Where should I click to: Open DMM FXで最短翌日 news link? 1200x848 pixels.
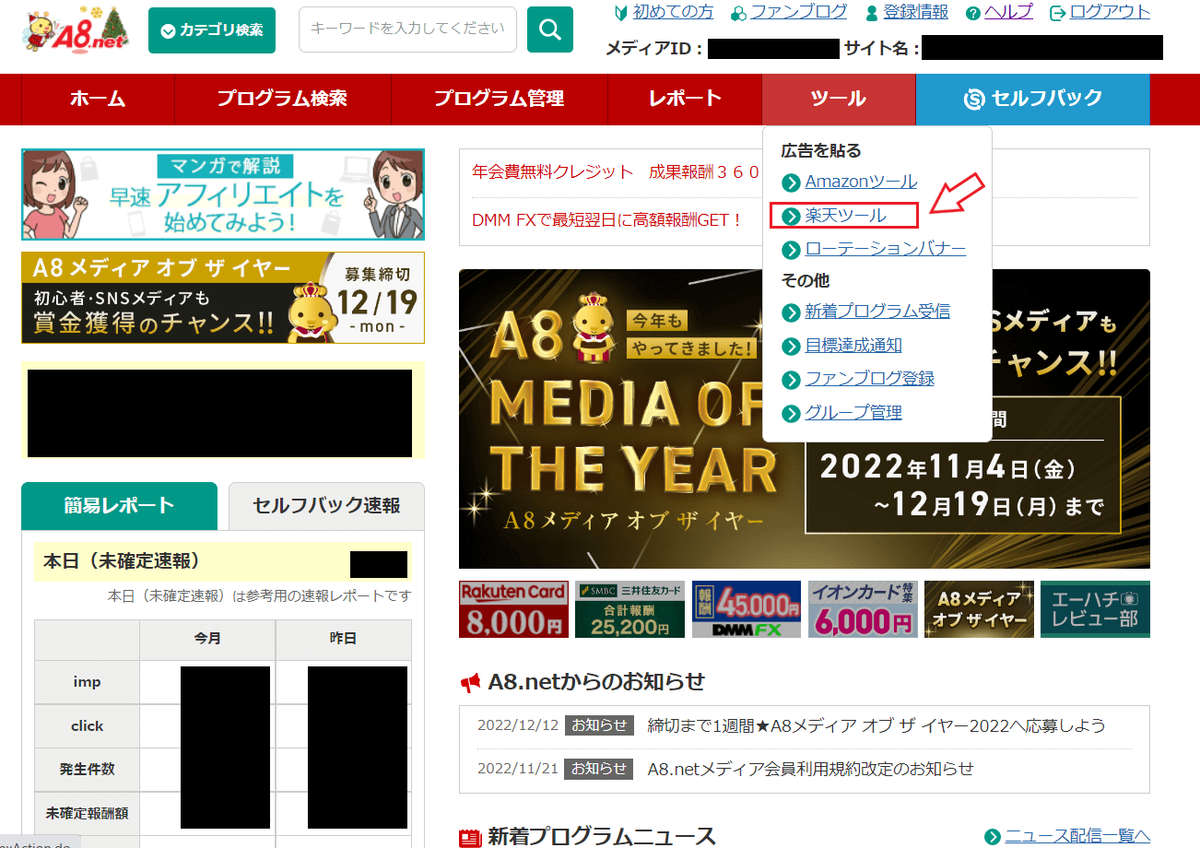(x=607, y=219)
